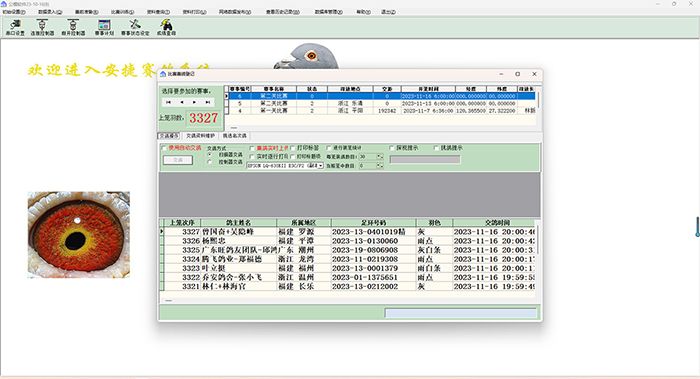700x379 pixels.
Task: Enable the cage statistics checkbox
Action: (329, 148)
